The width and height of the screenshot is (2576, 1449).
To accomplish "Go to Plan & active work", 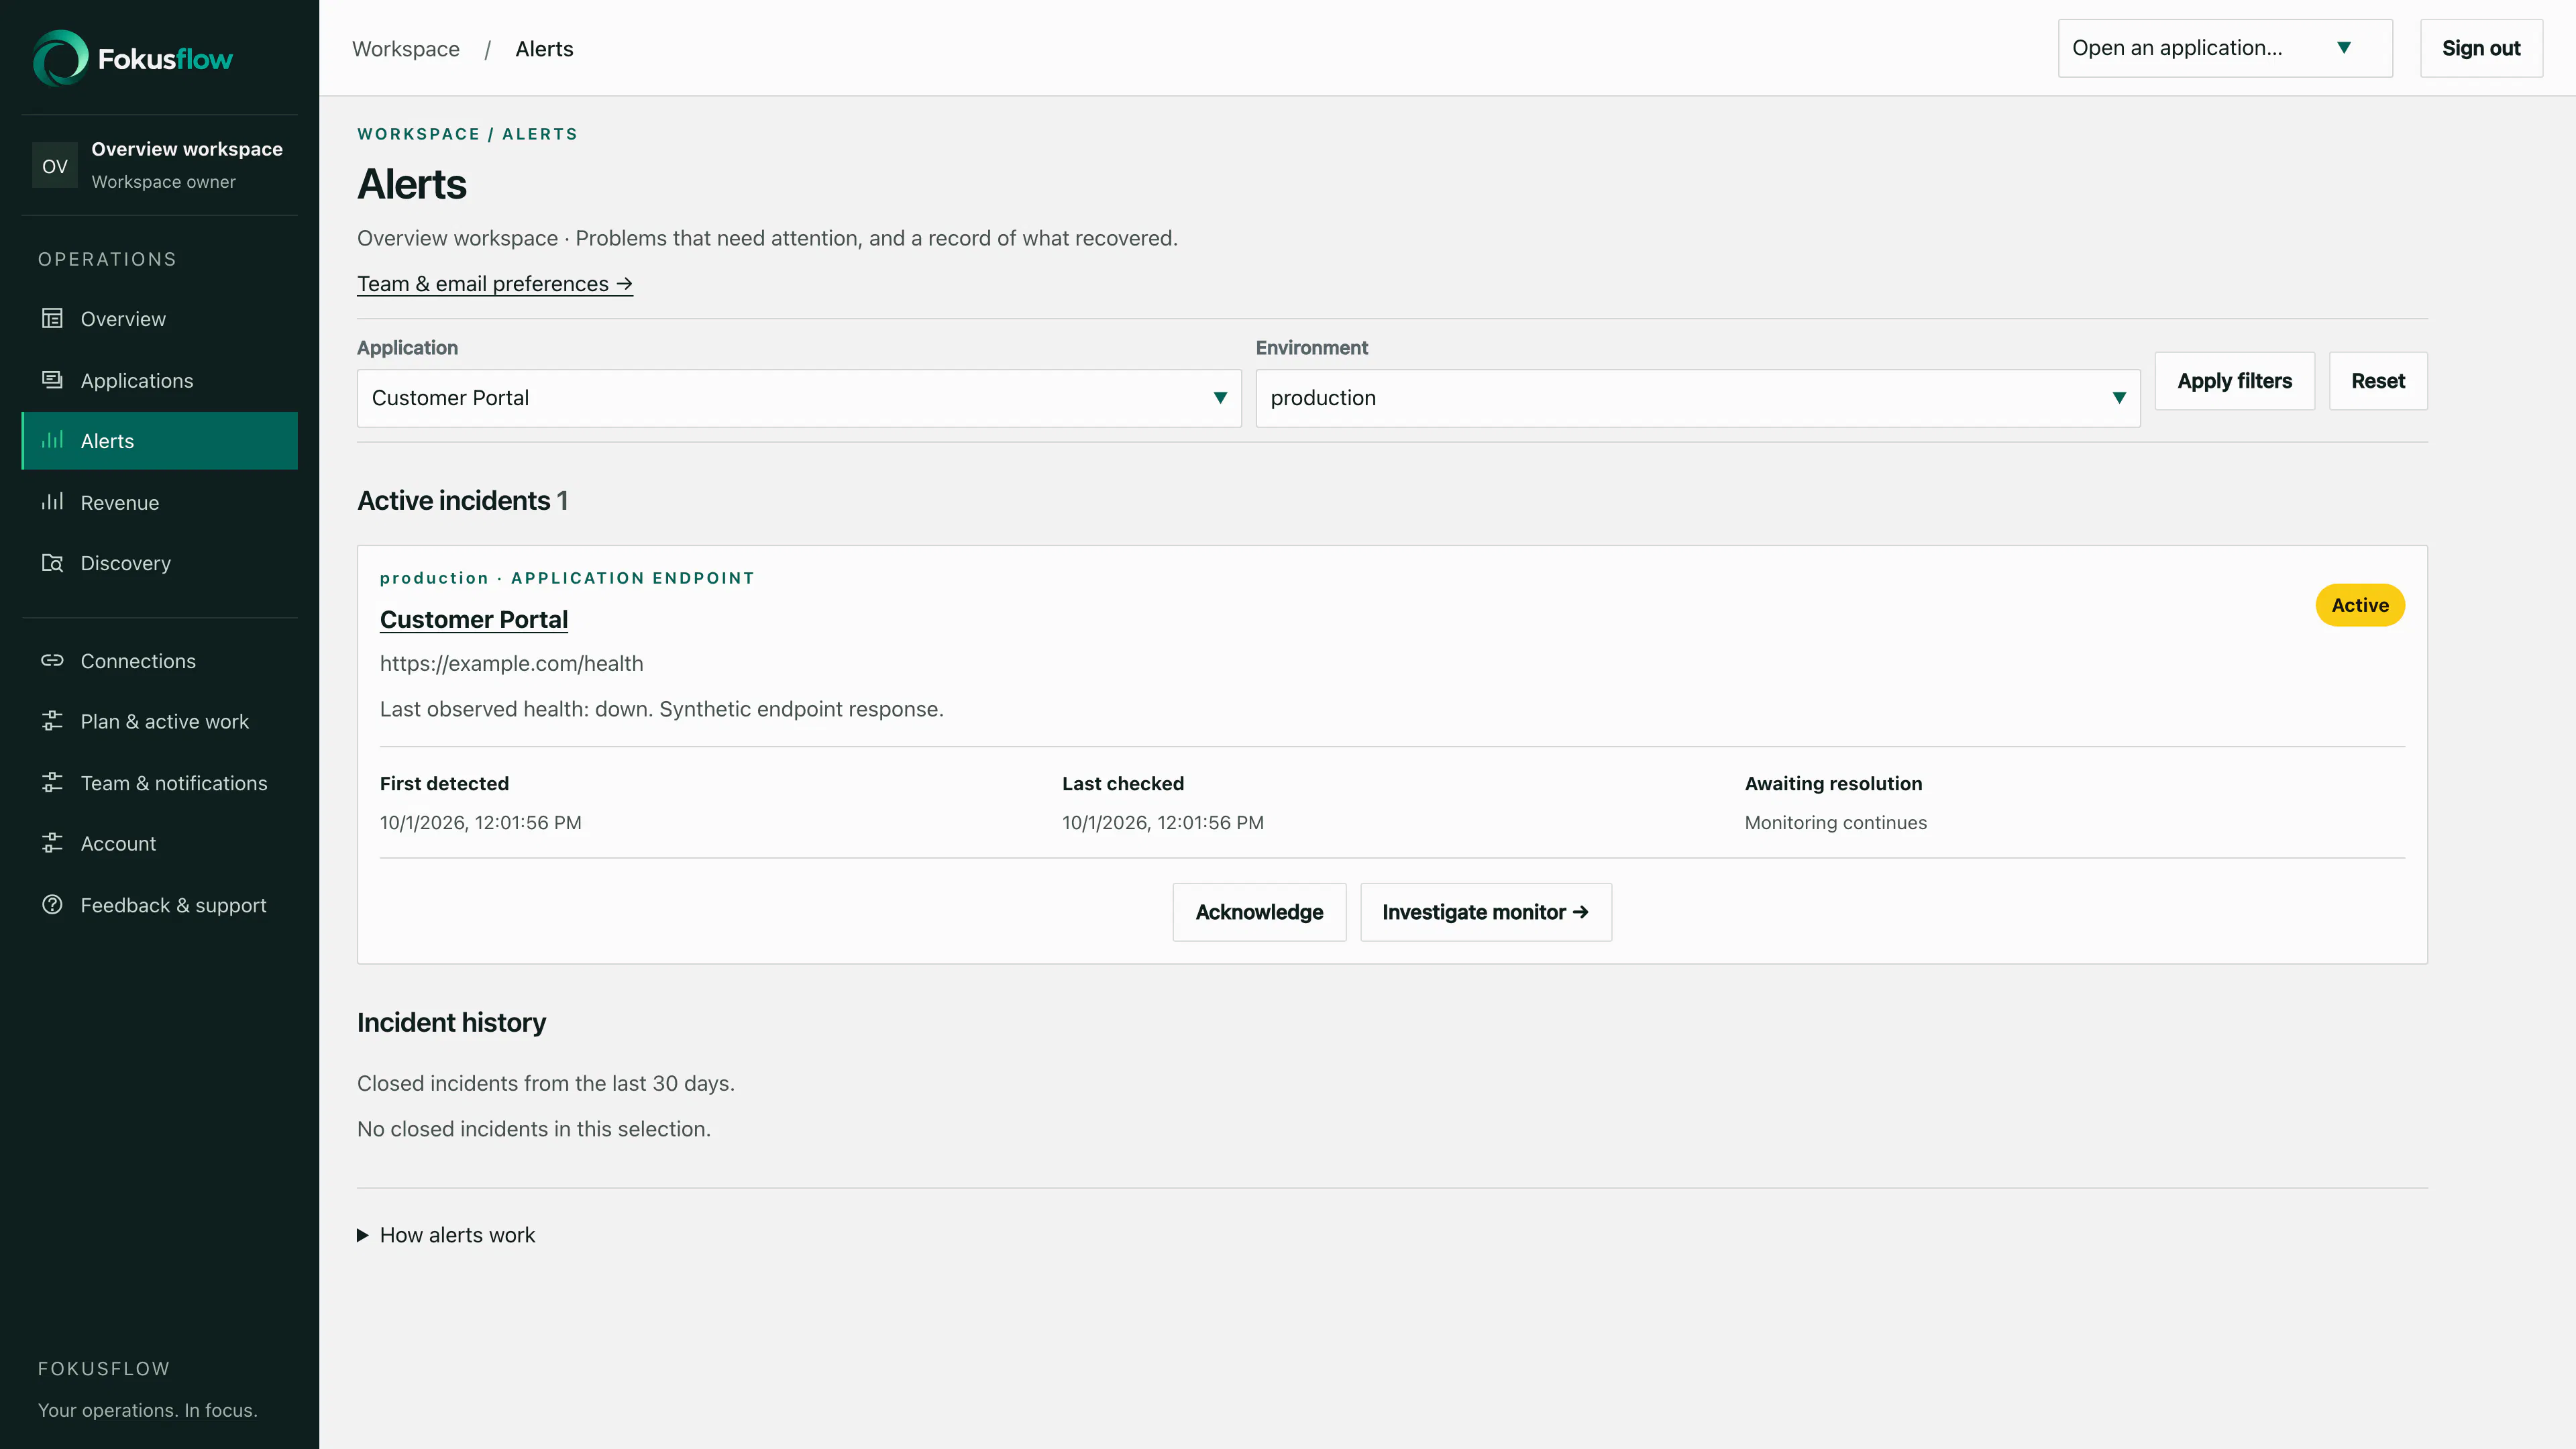I will [160, 722].
